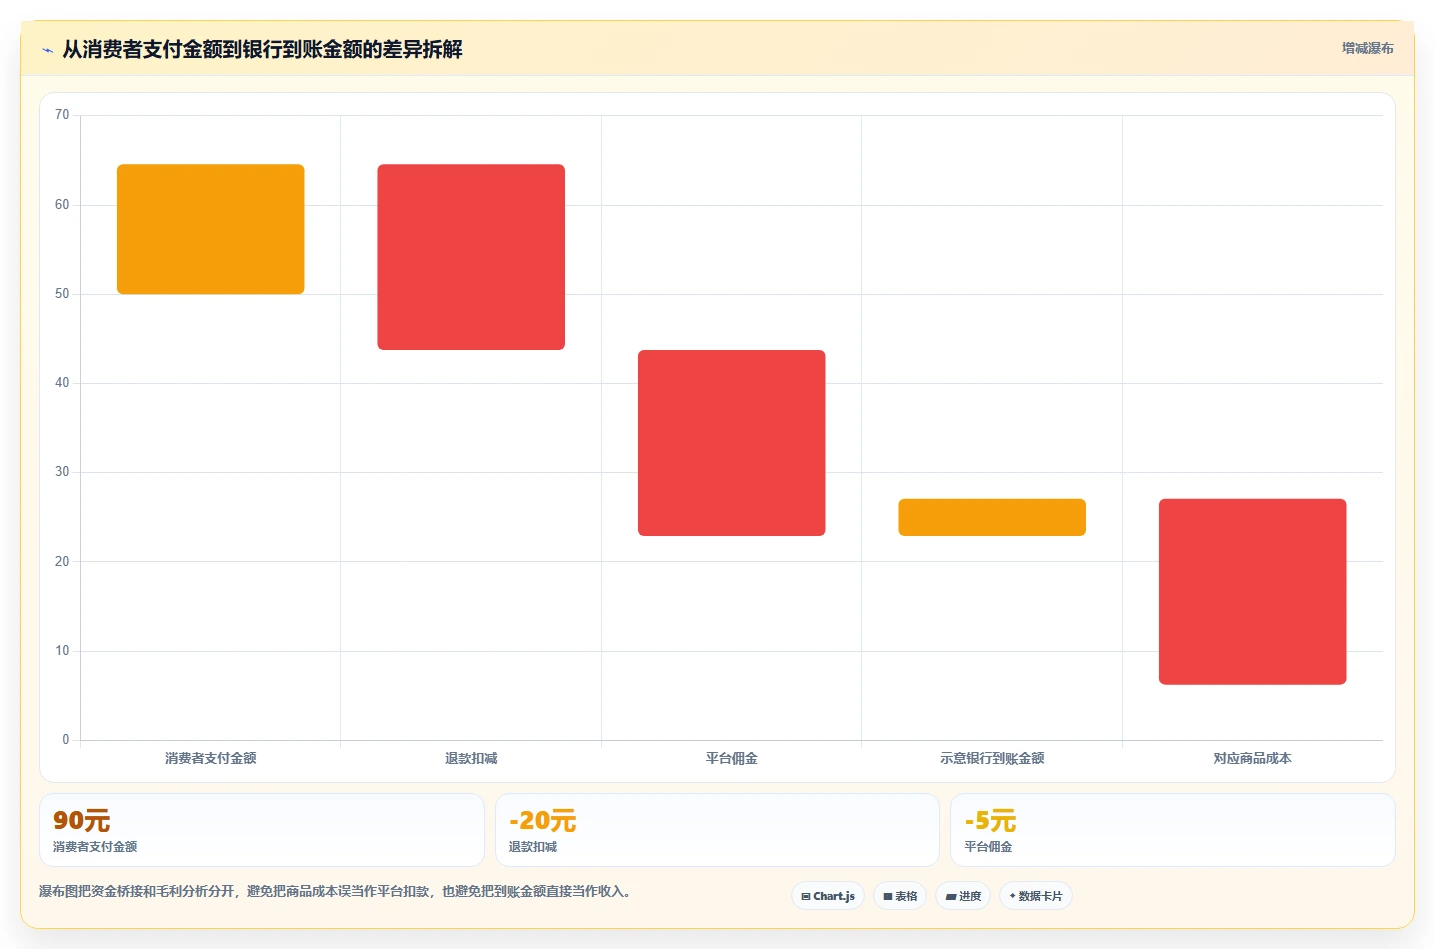
Task: Click the y-axis value 40
Action: (62, 383)
